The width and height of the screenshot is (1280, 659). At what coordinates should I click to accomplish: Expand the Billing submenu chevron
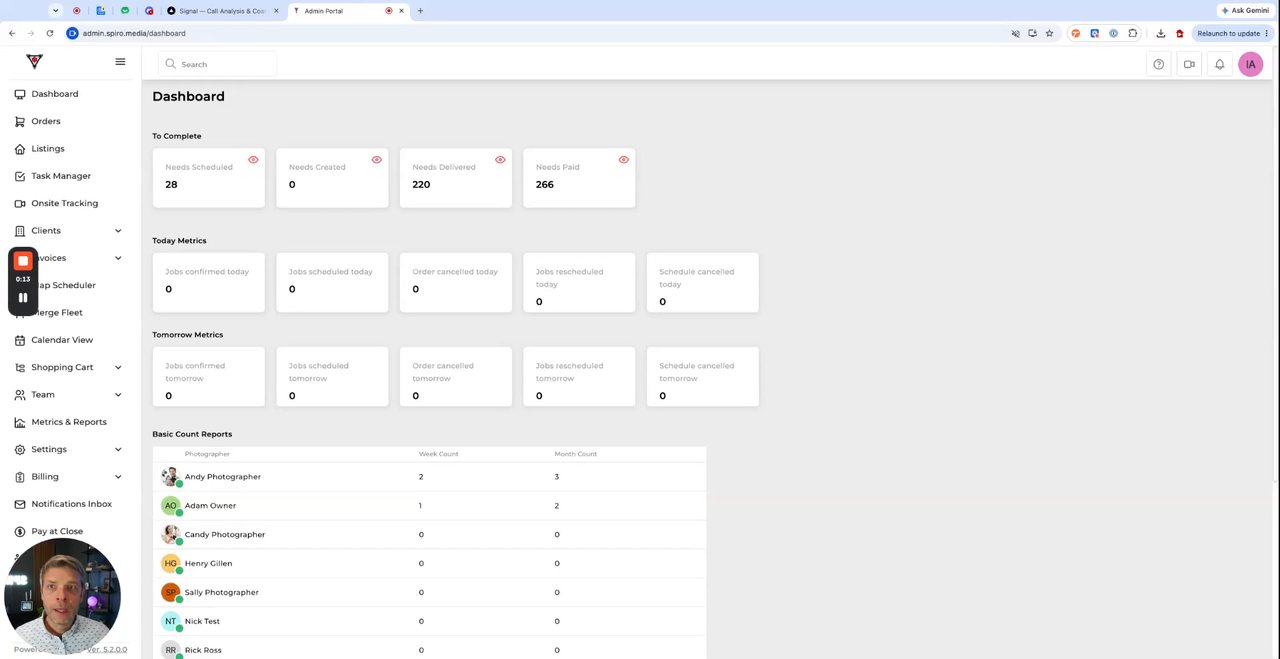click(118, 477)
